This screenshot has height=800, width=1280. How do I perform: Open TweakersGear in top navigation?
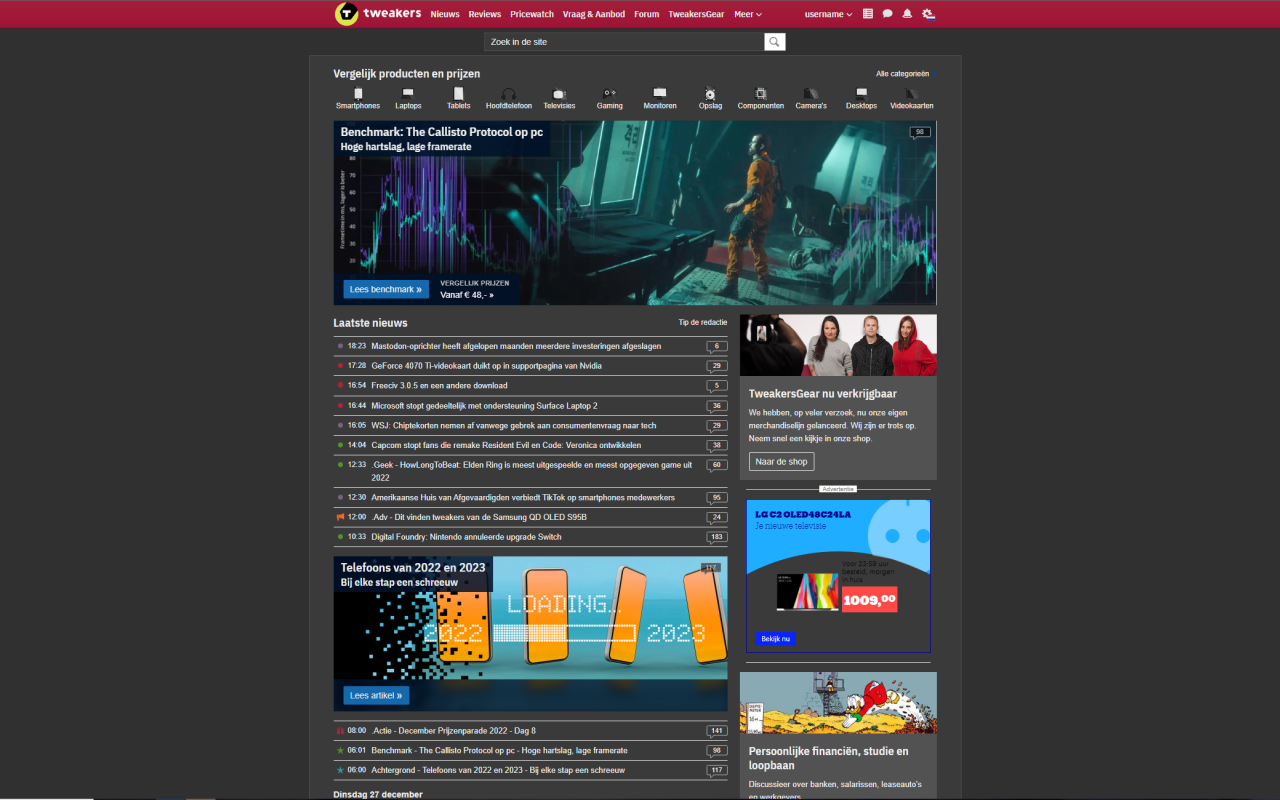tap(696, 14)
